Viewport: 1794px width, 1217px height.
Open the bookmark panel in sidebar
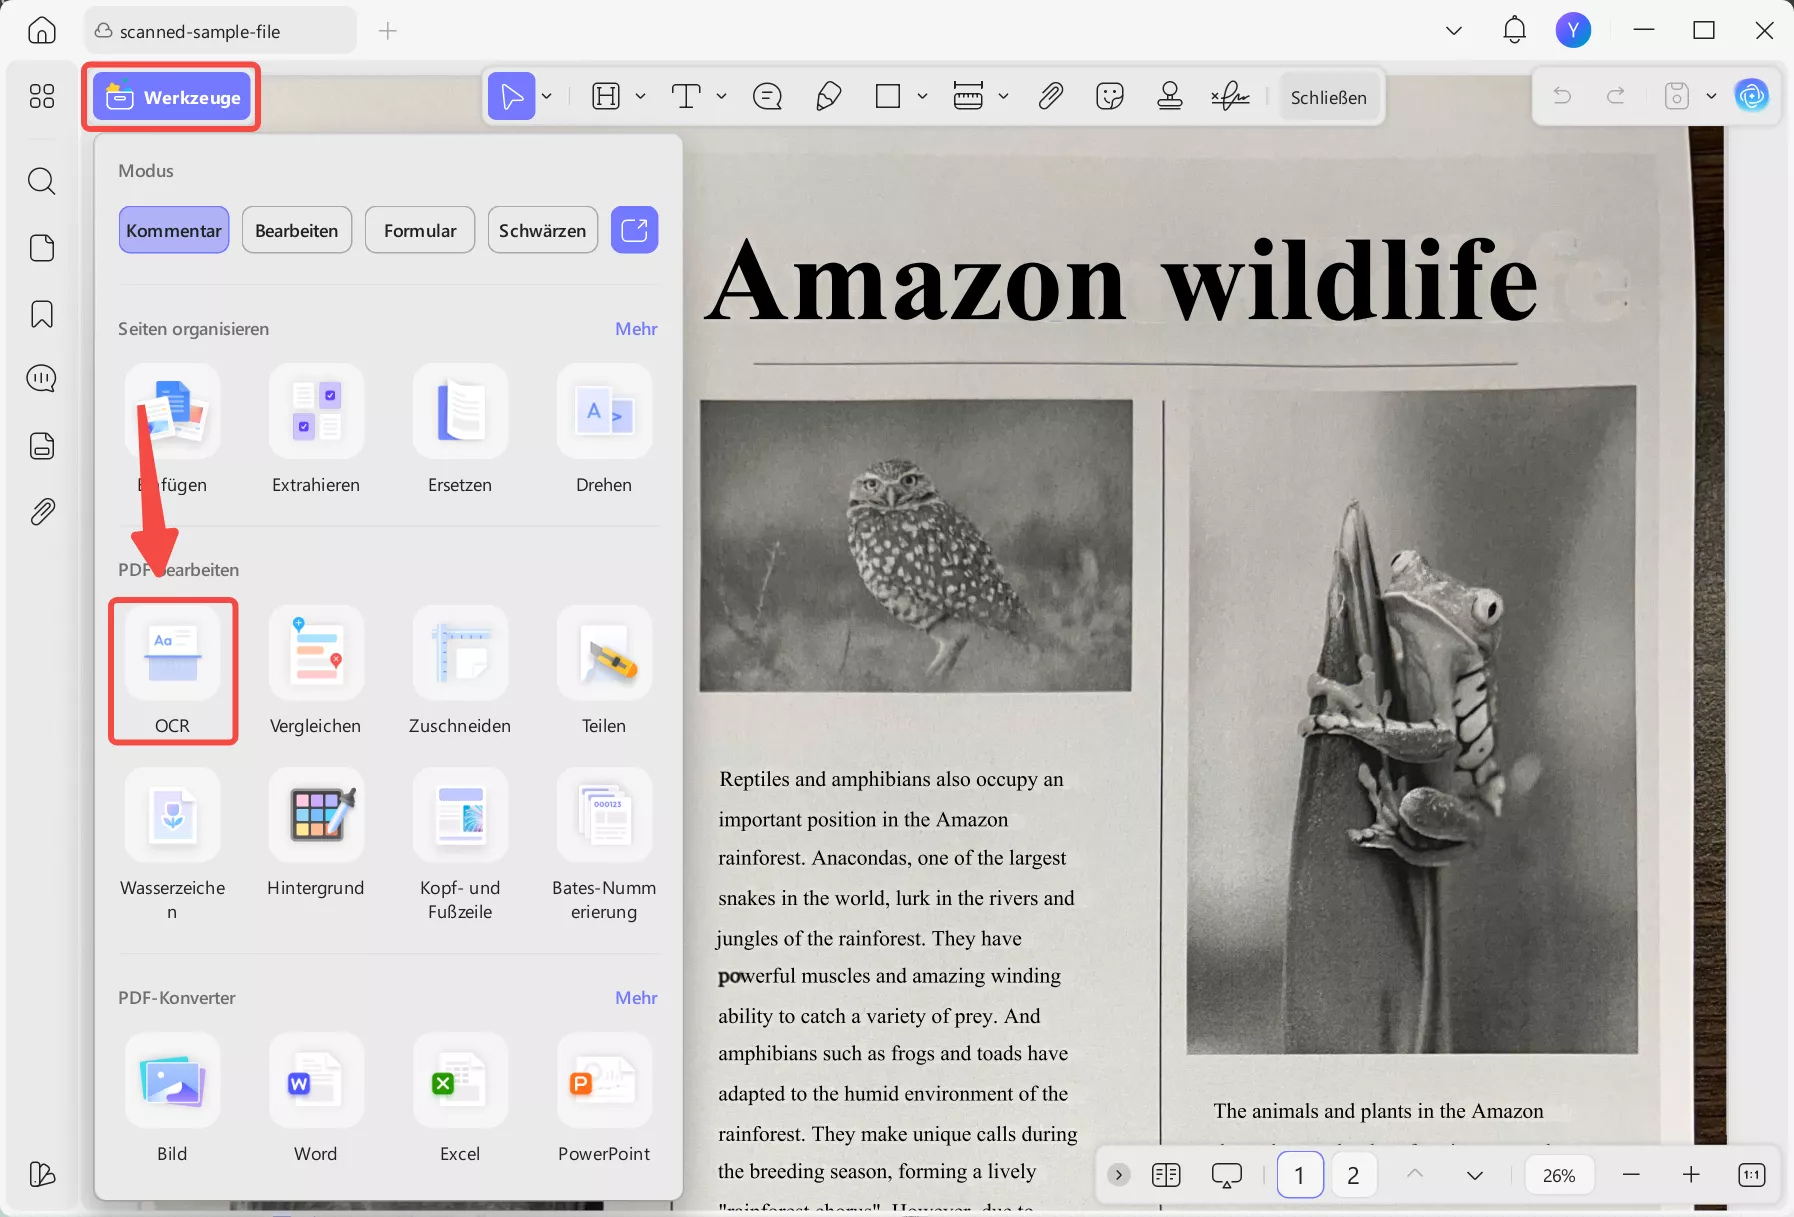[42, 314]
